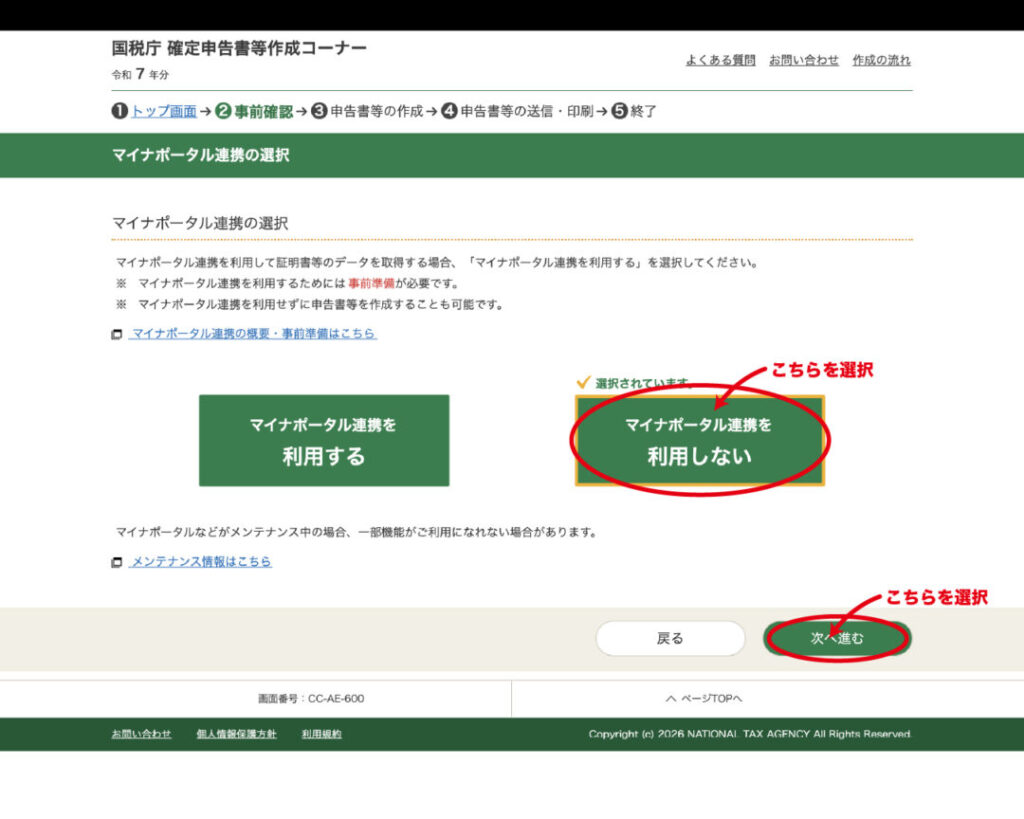Open 作成の流れ in the header
This screenshot has width=1024, height=819.
(x=881, y=60)
